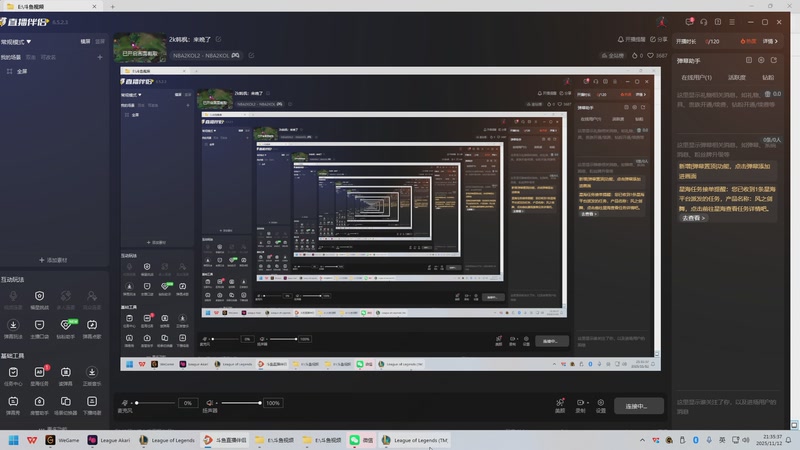Click 热度 heat indicator
Screen dimensions: 800x450
coord(748,41)
